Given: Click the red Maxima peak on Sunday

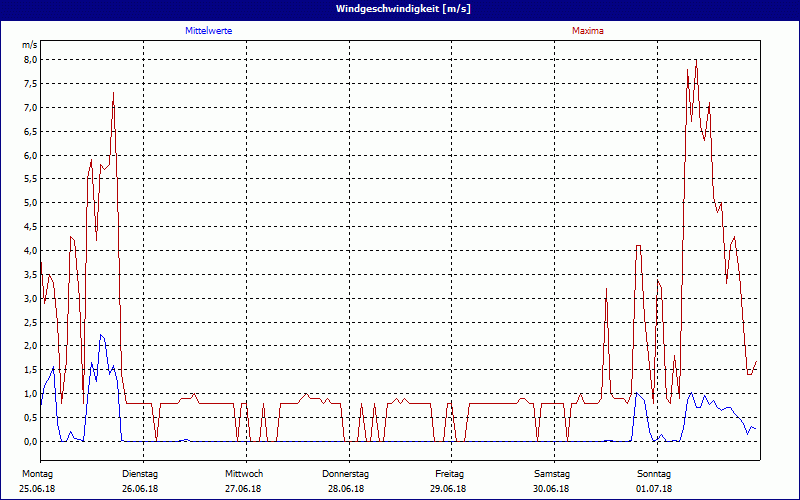Looking at the screenshot, I should click(x=696, y=61).
